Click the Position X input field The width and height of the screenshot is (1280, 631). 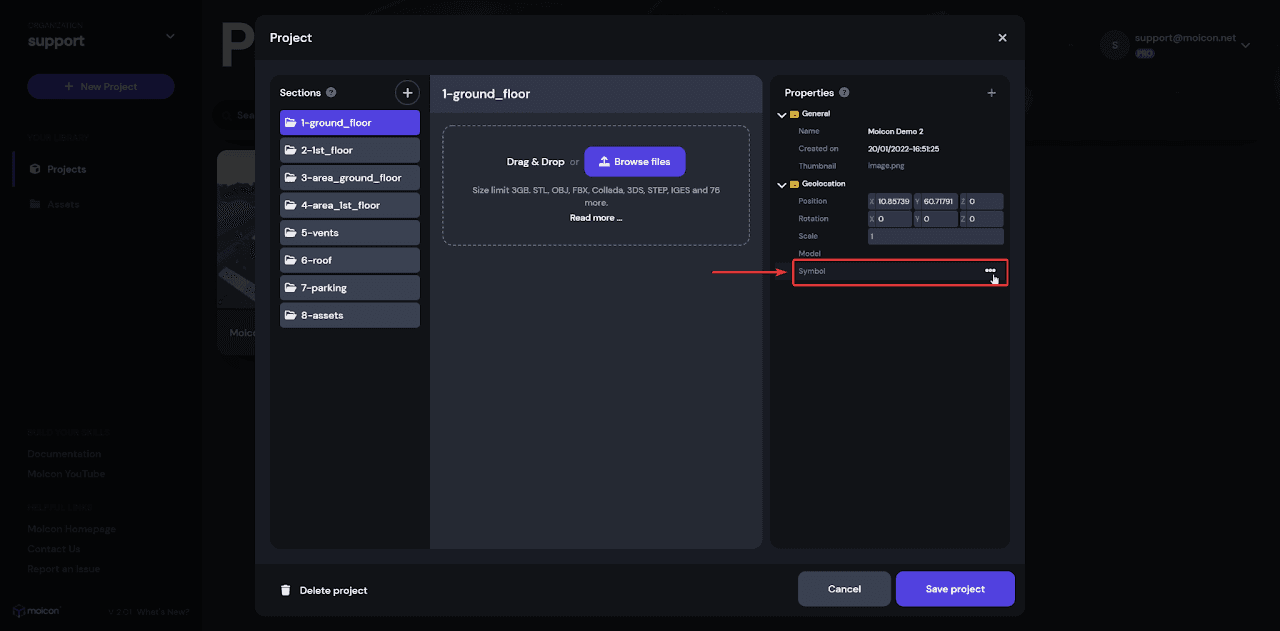pyautogui.click(x=893, y=202)
